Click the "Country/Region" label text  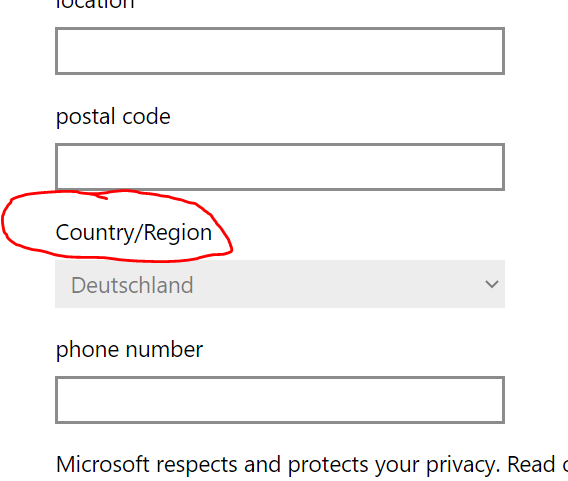click(x=134, y=233)
